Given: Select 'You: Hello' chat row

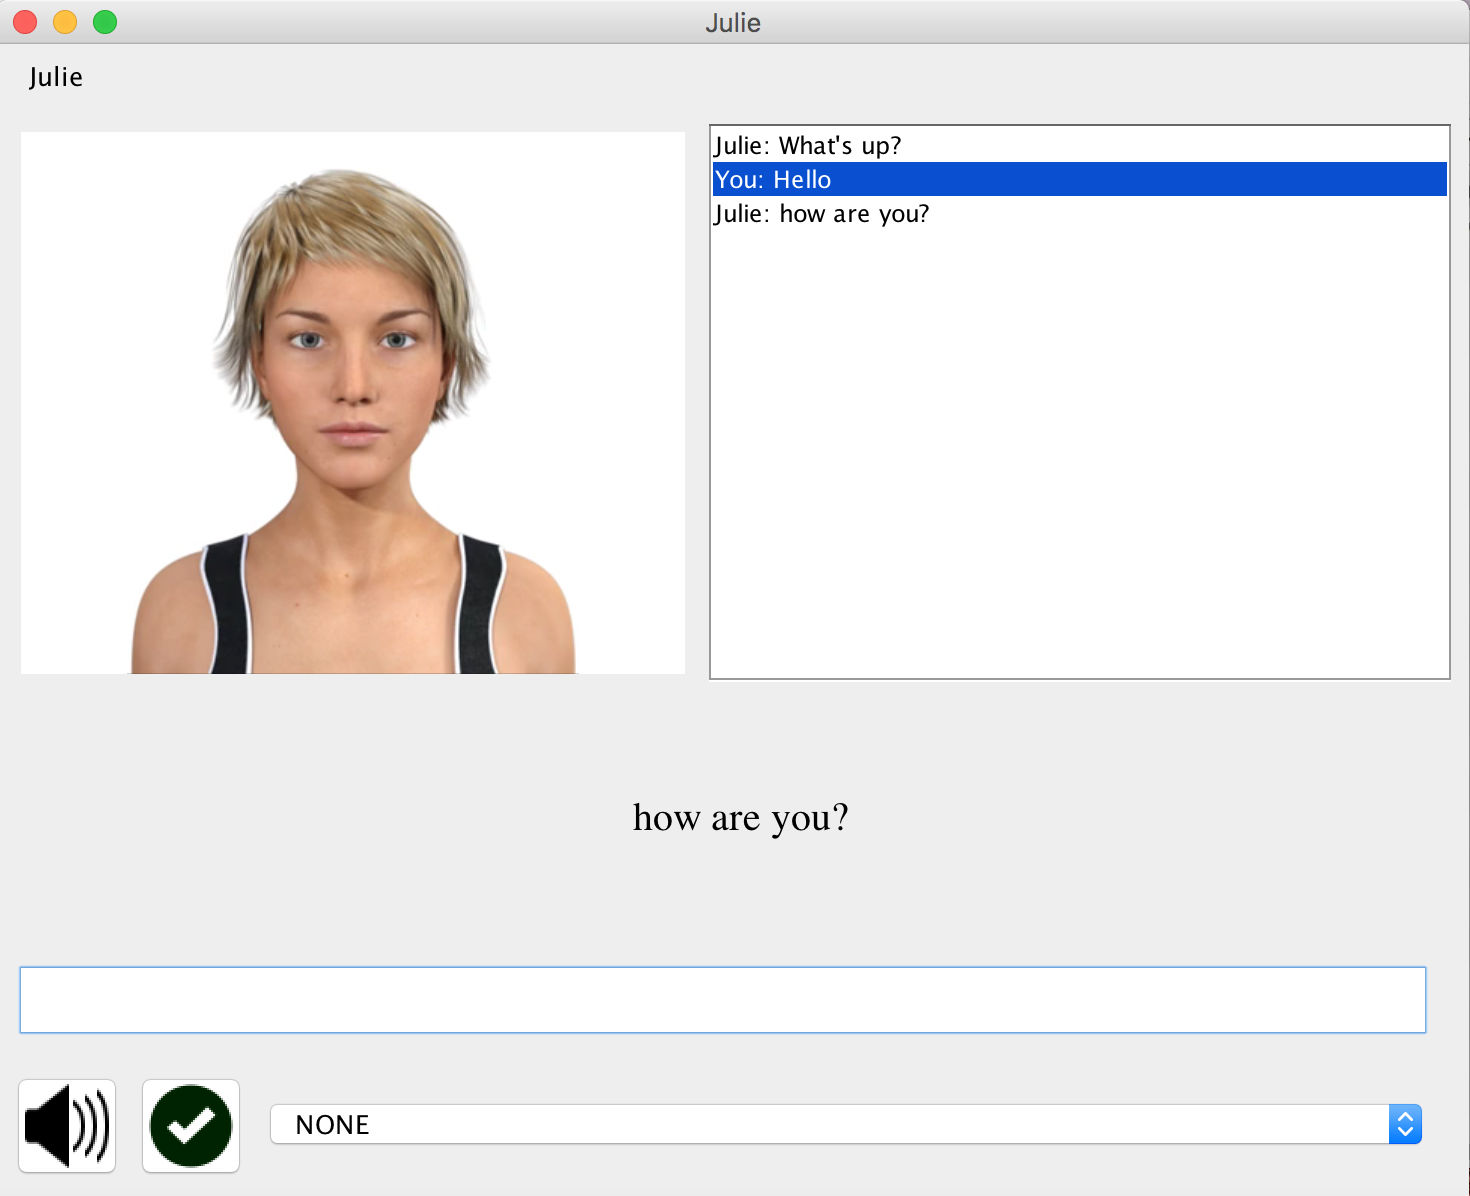Looking at the screenshot, I should point(1079,179).
